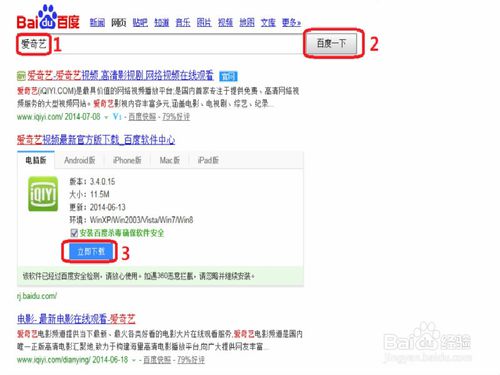
Task: Click version text 3.4.0.15
Action: pyautogui.click(x=102, y=182)
